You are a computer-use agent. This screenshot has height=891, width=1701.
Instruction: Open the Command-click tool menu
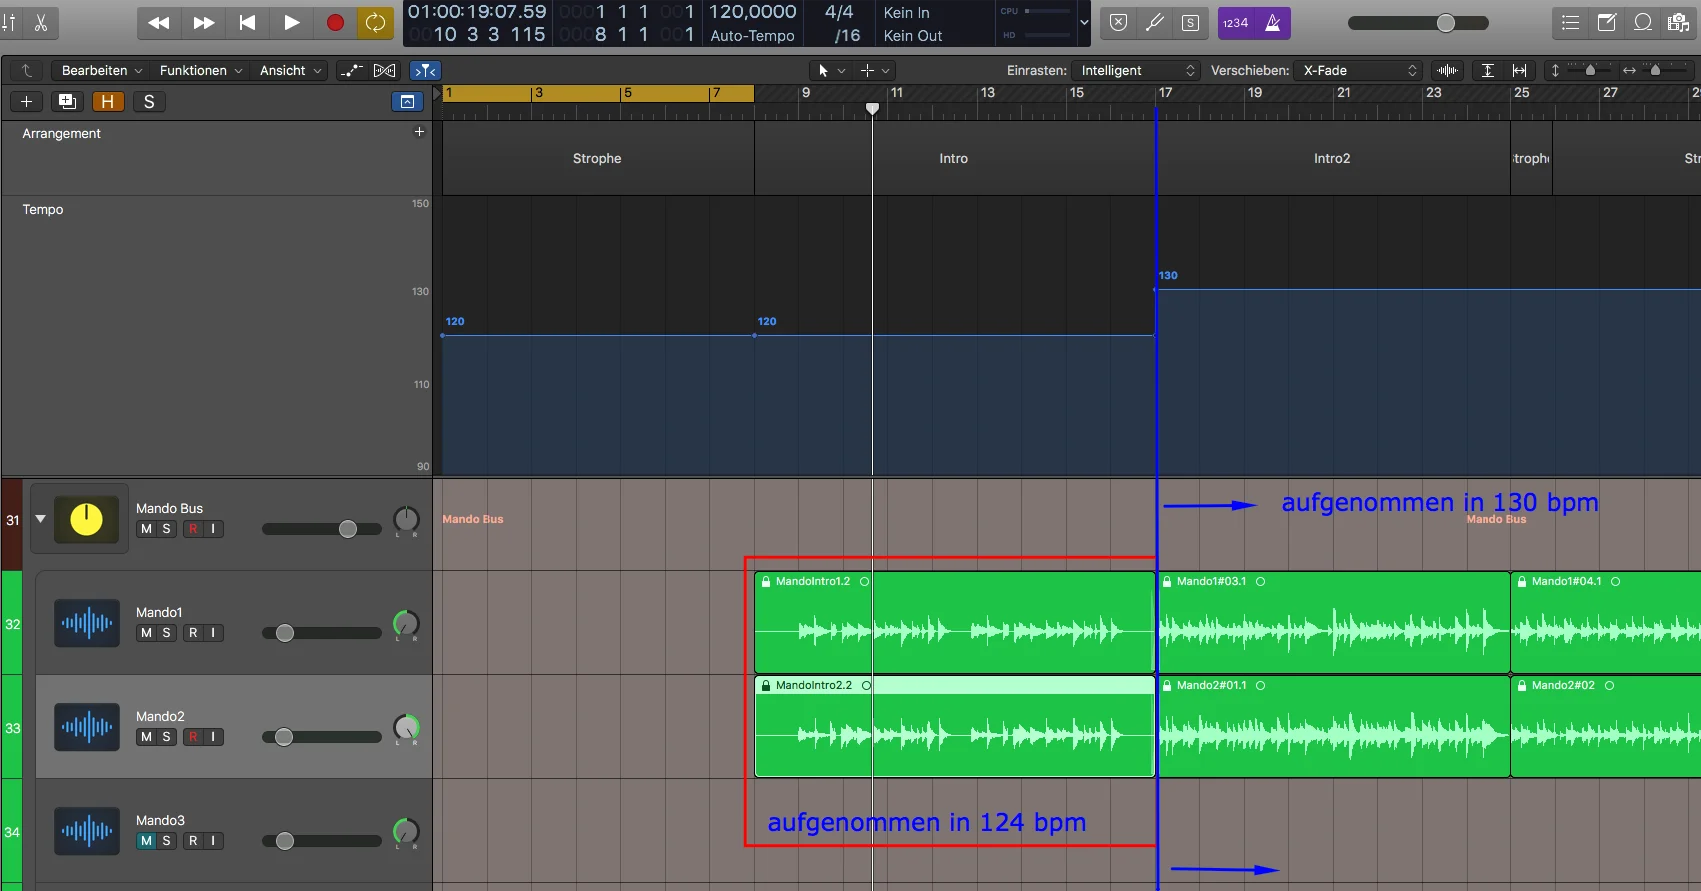pos(874,70)
